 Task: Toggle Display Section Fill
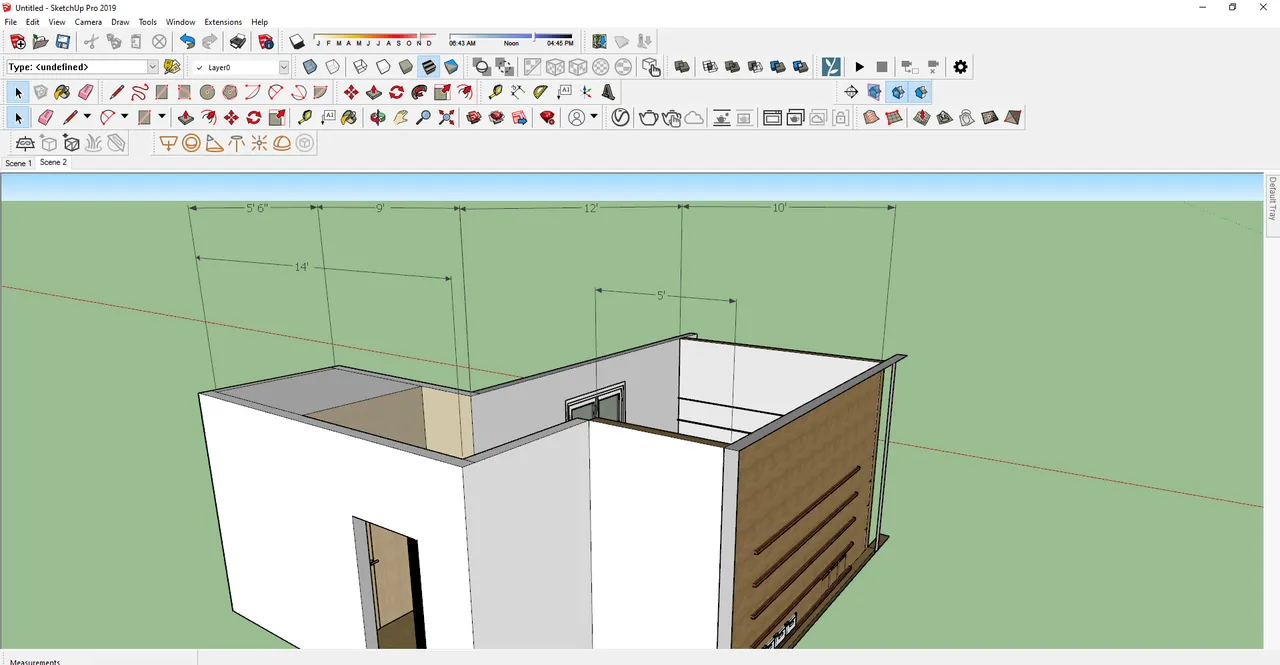pyautogui.click(x=921, y=92)
